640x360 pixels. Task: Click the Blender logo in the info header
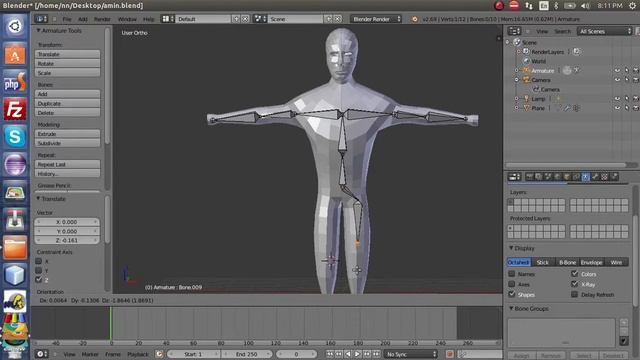tap(414, 19)
